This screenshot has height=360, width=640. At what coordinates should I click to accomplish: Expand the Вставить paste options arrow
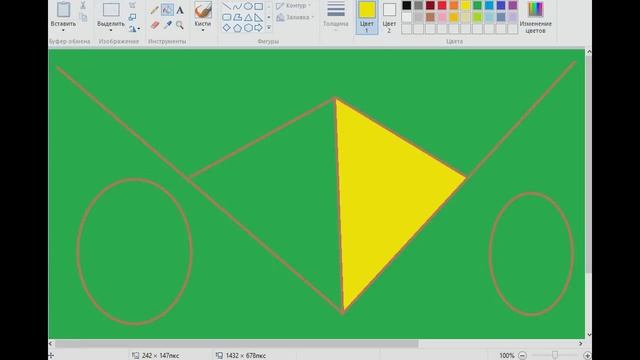point(63,31)
